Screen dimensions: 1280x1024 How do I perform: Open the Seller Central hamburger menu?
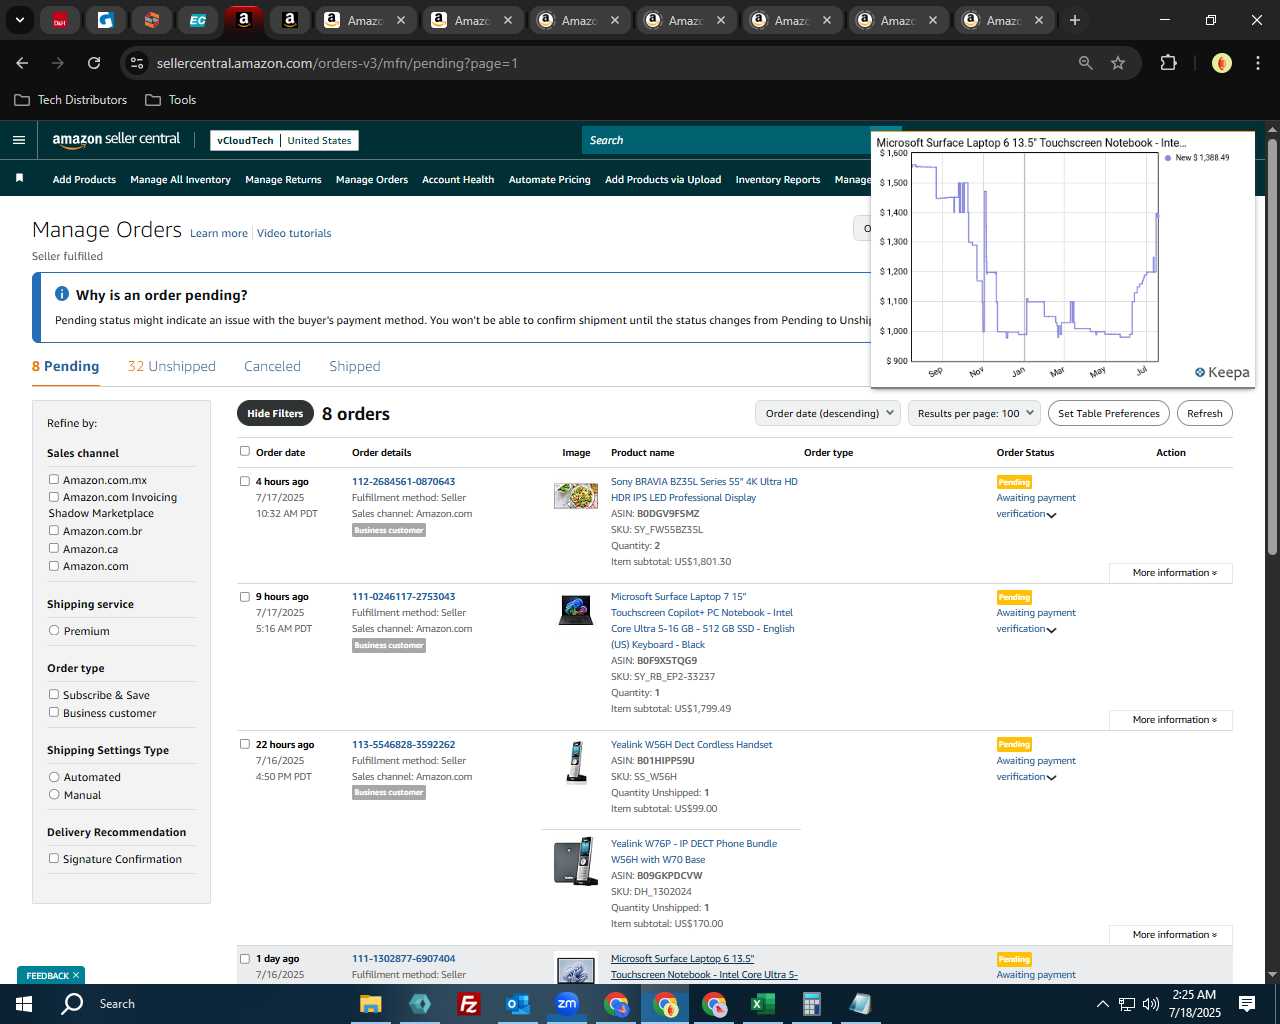18,140
